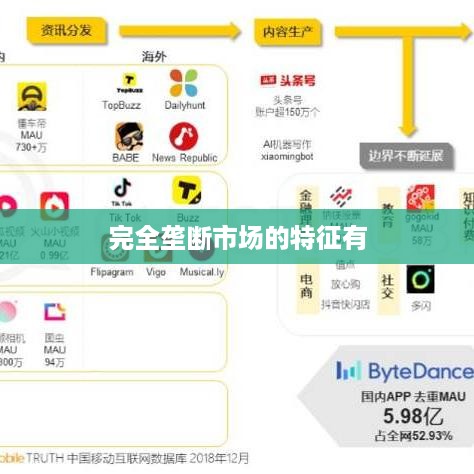474x474 pixels.
Task: Click the gray 边界不断延展 label
Action: (406, 156)
